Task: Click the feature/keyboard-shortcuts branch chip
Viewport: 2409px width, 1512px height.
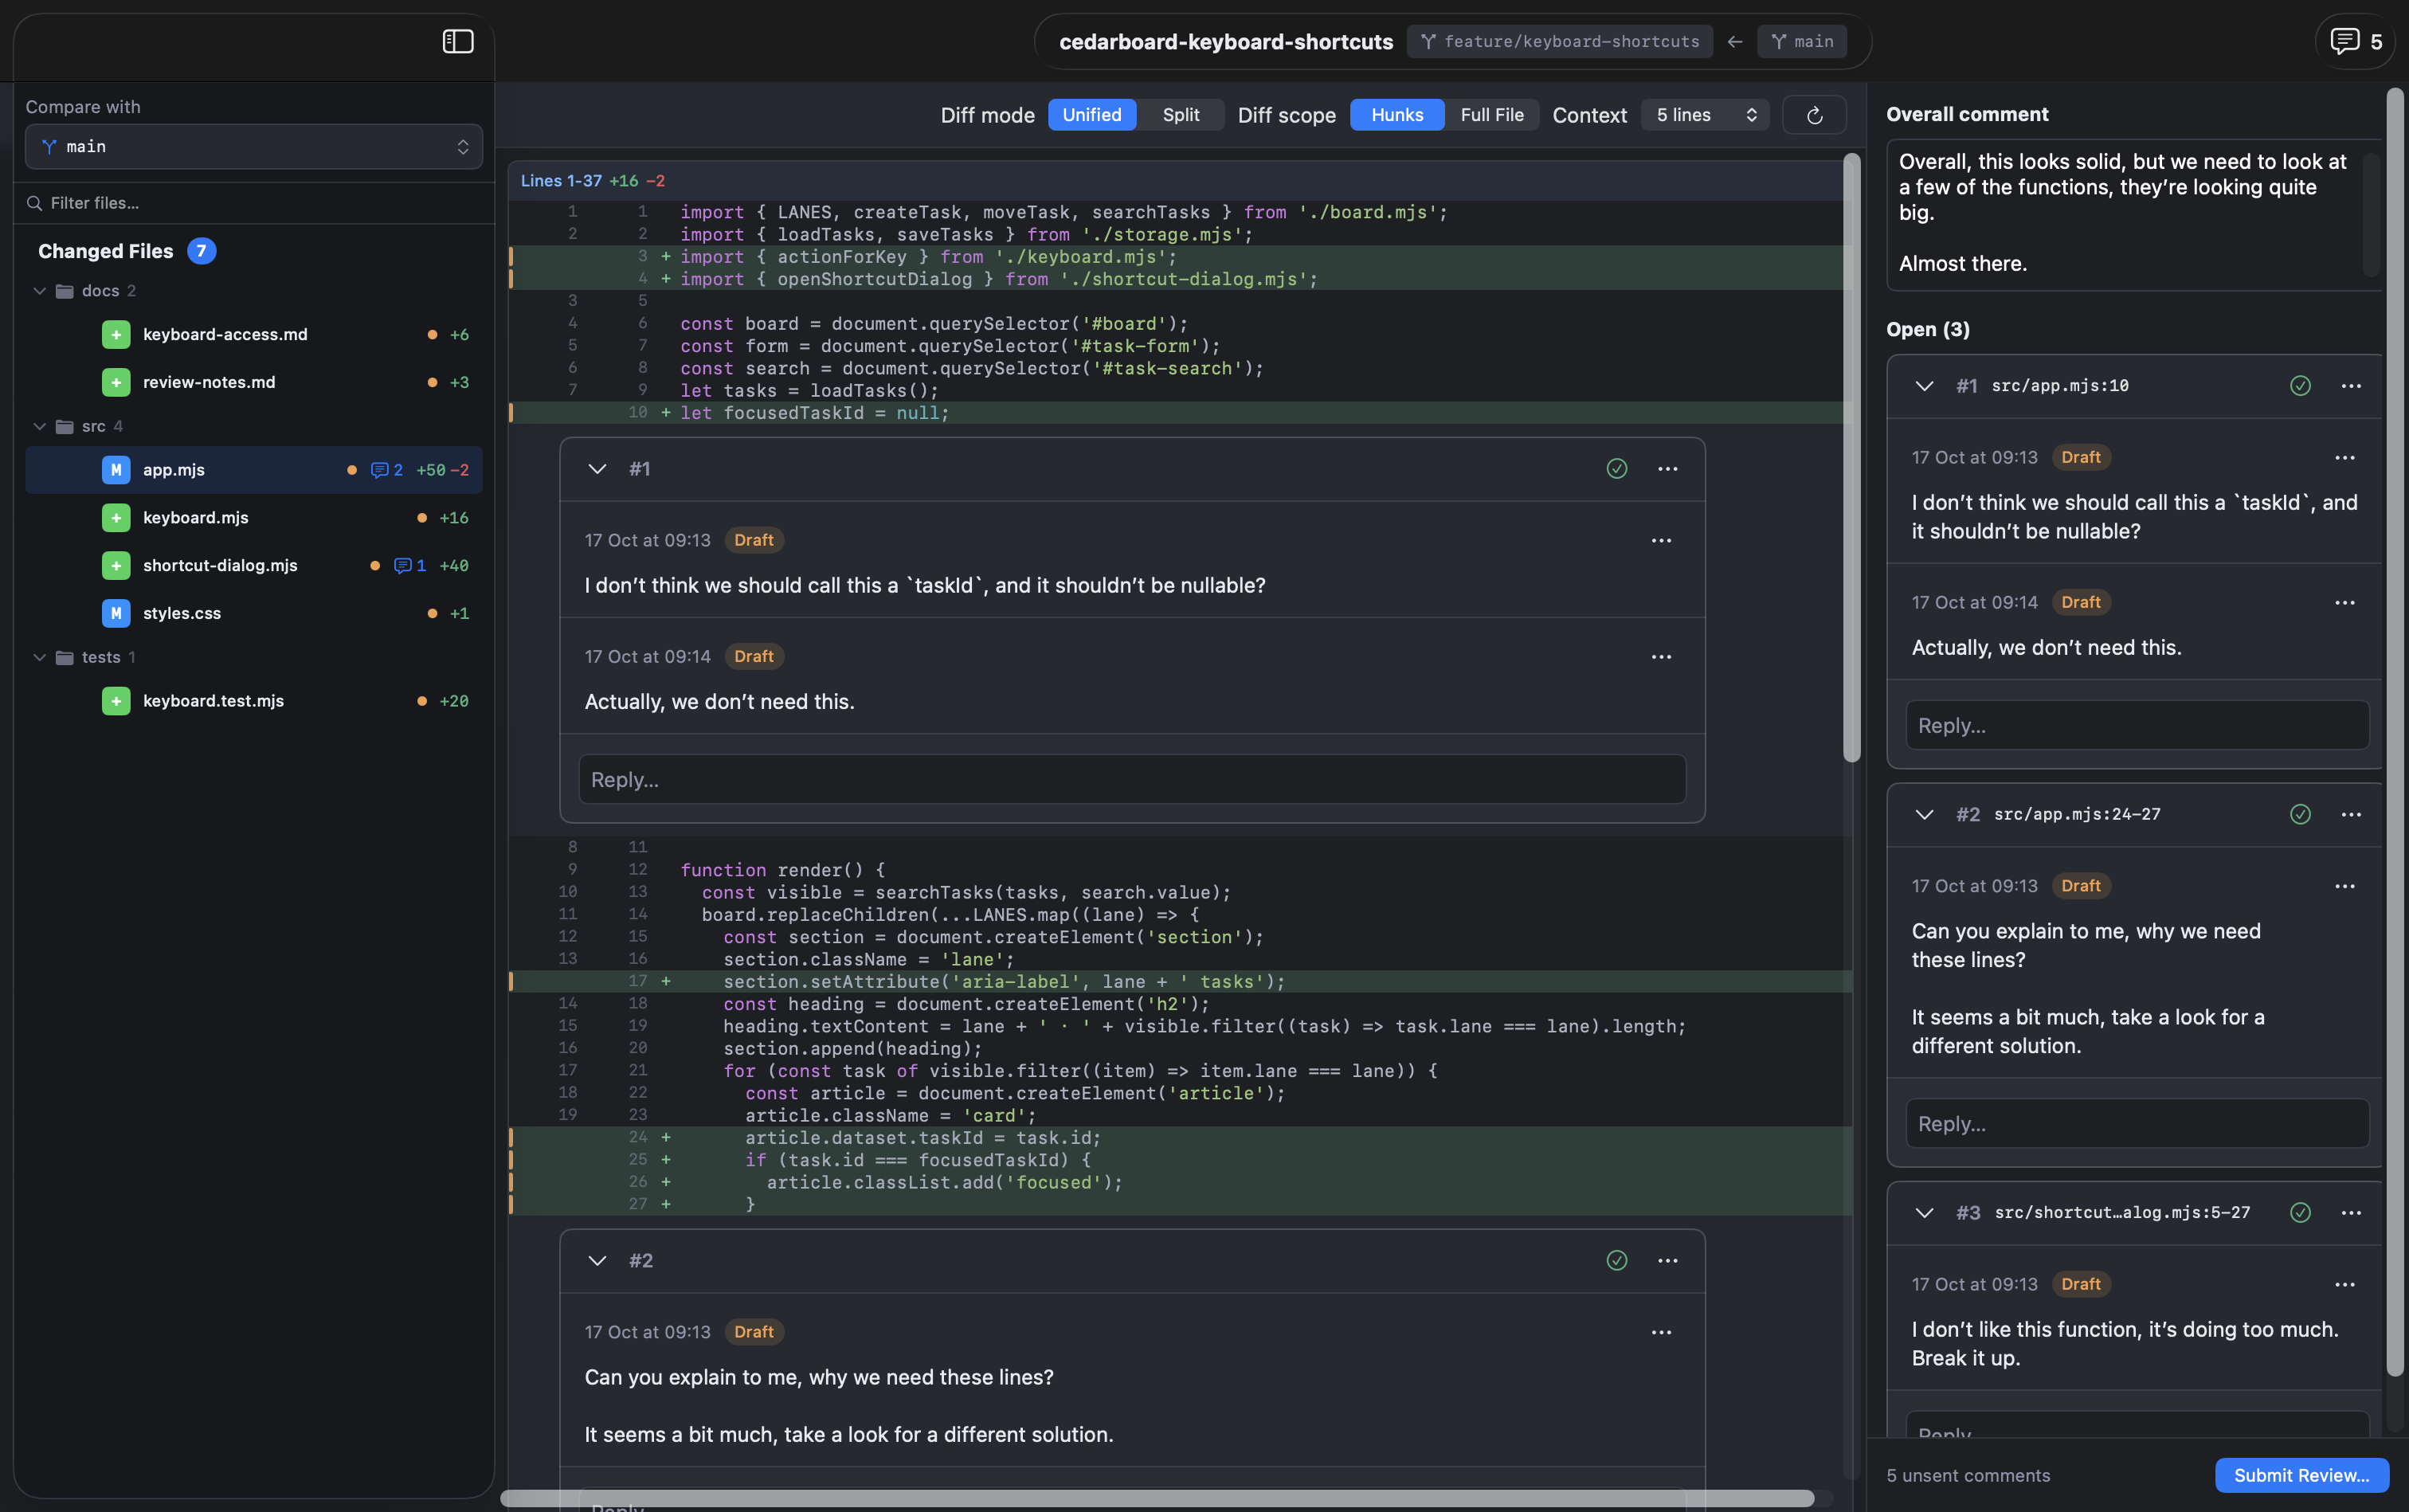Action: click(x=1559, y=41)
